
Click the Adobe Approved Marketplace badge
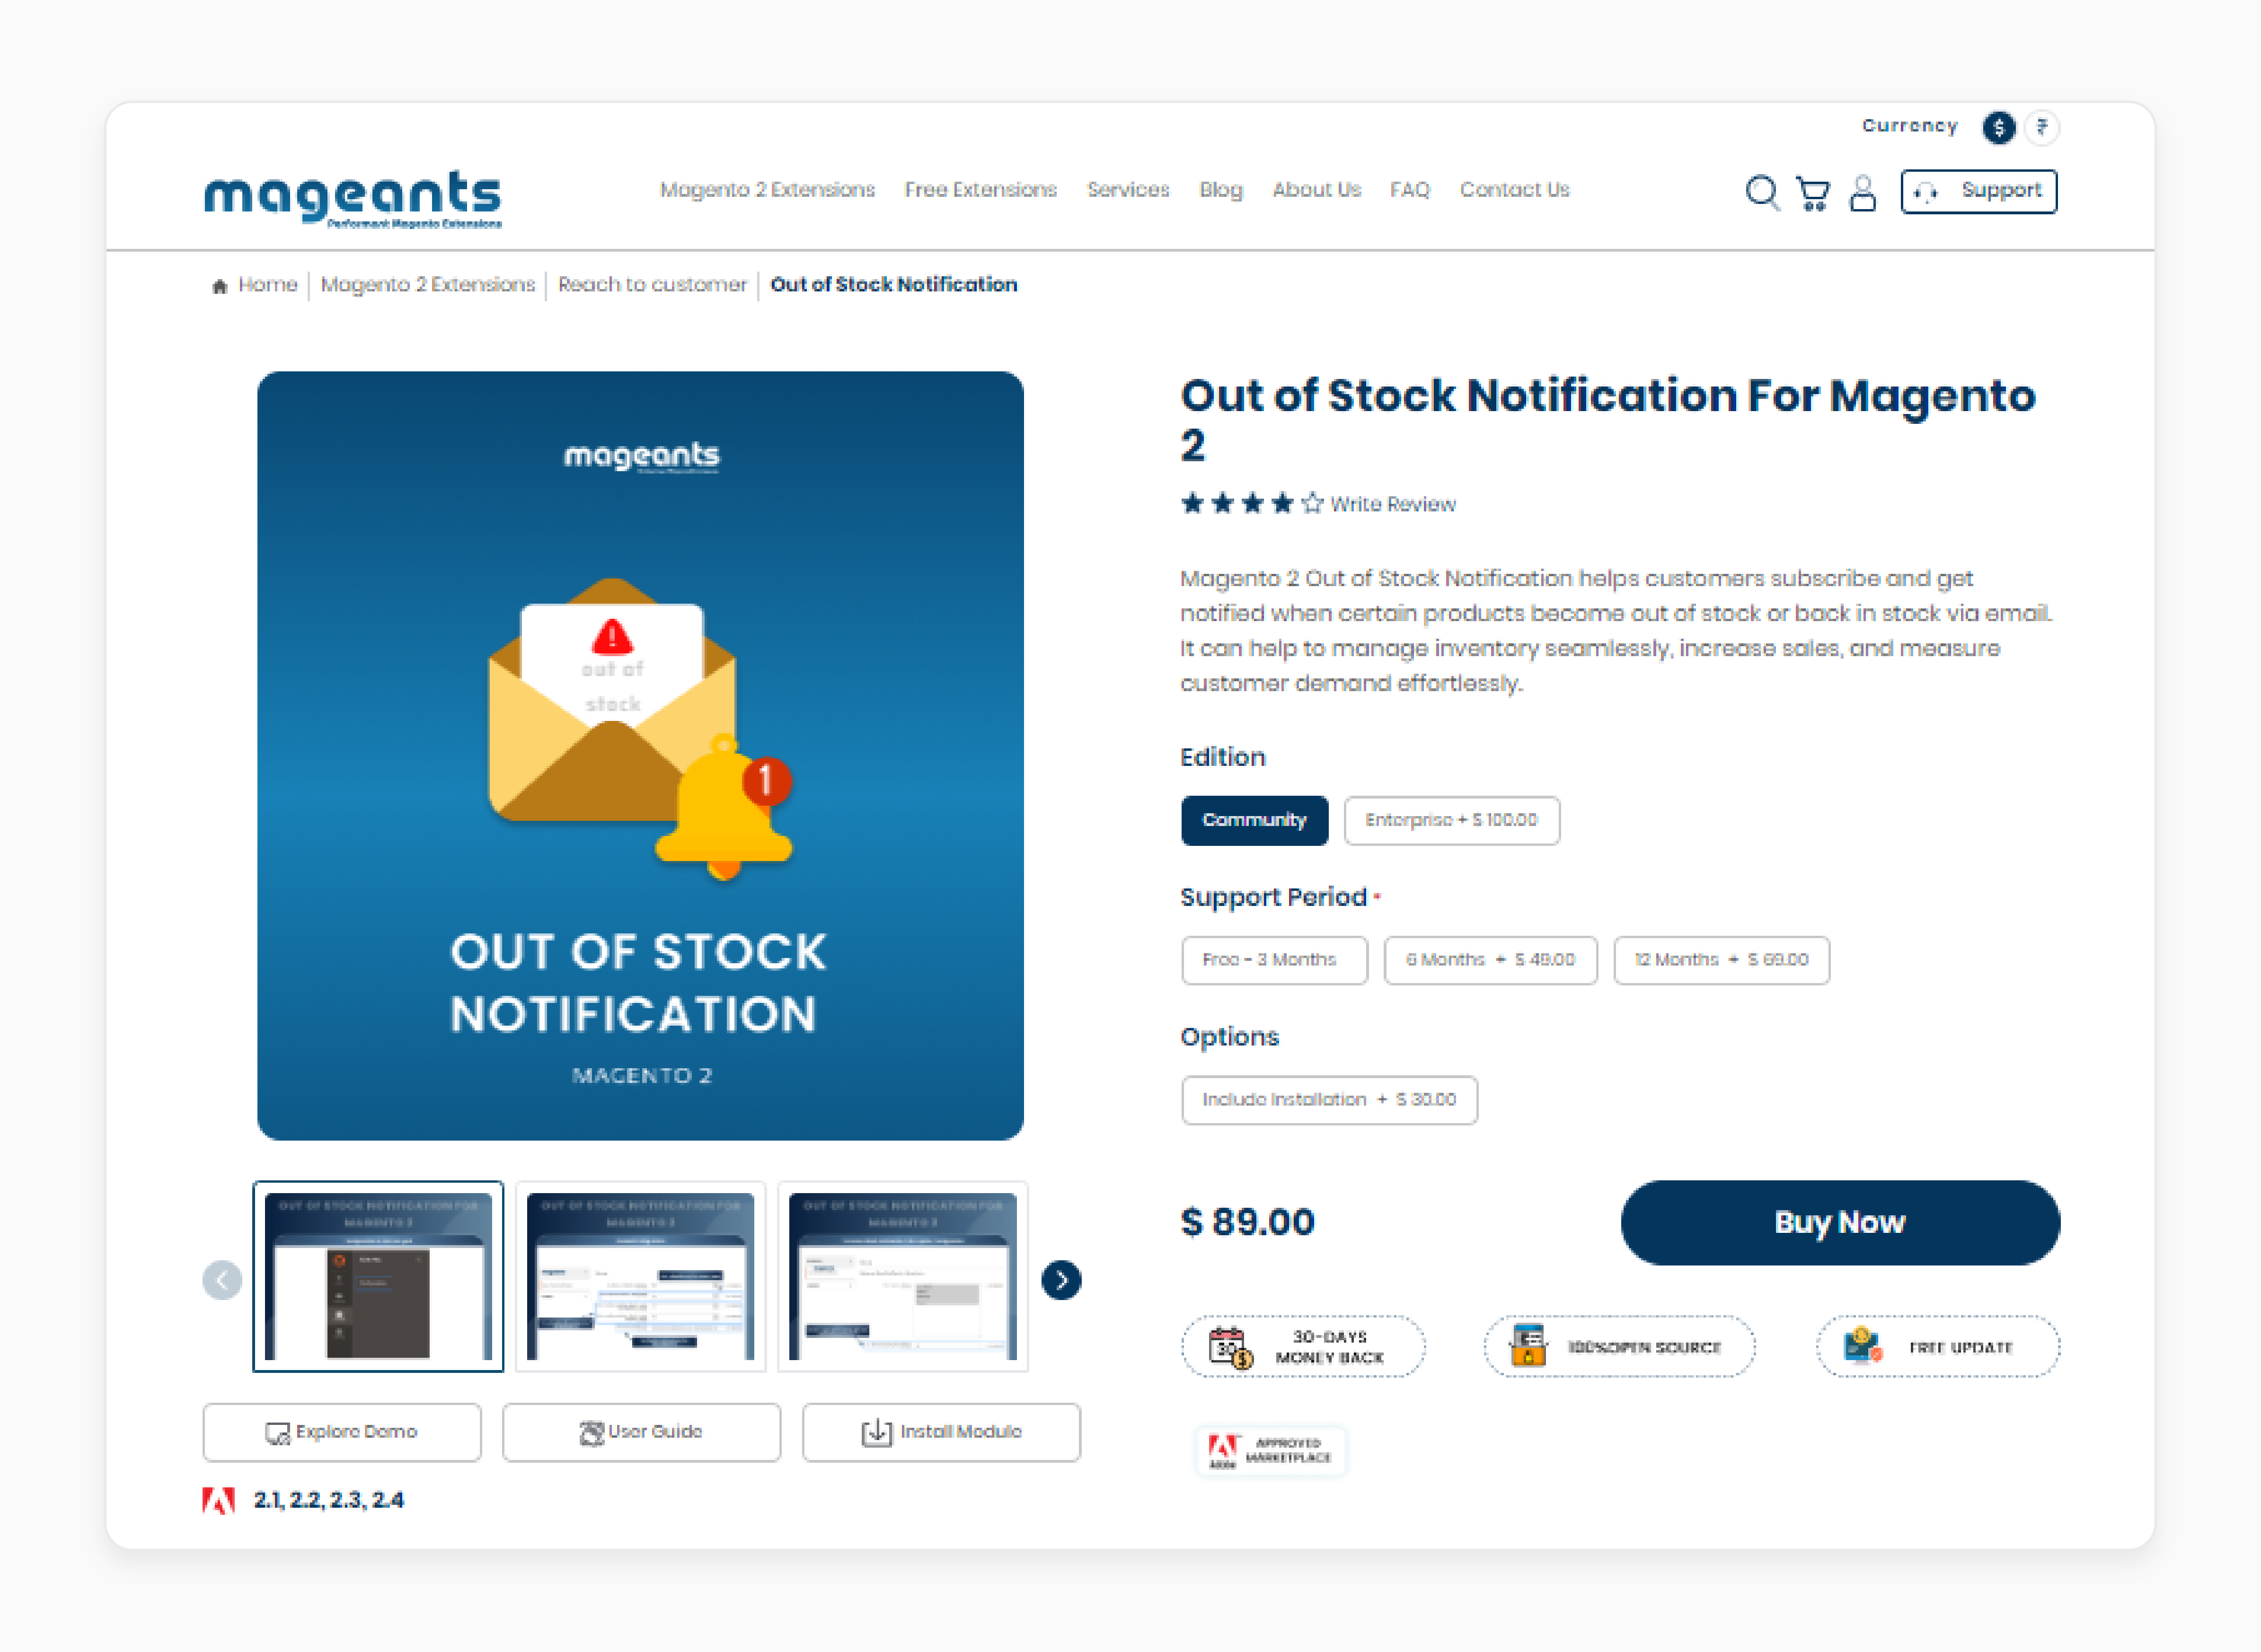[1271, 1450]
